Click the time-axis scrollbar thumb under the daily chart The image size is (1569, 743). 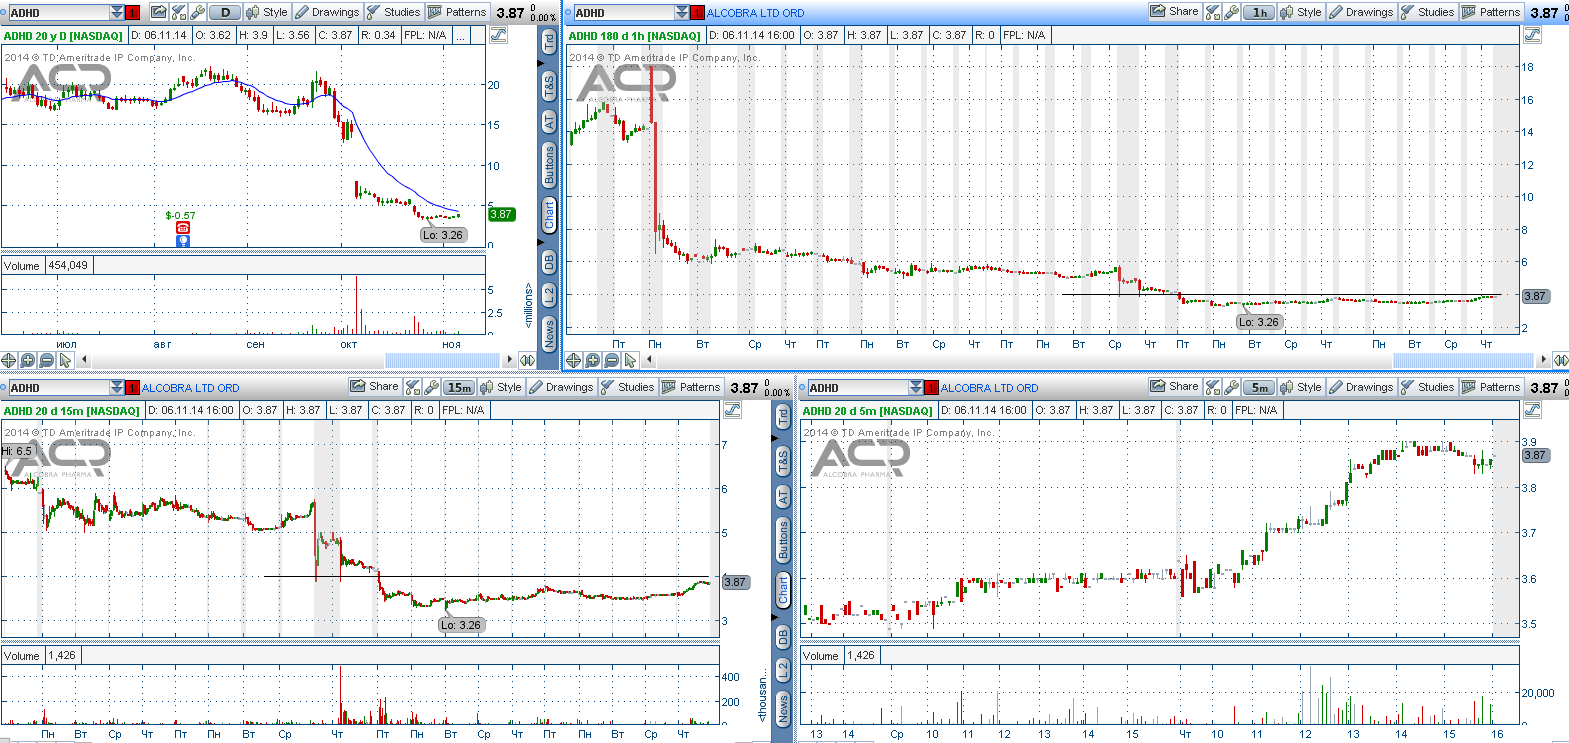click(x=441, y=360)
